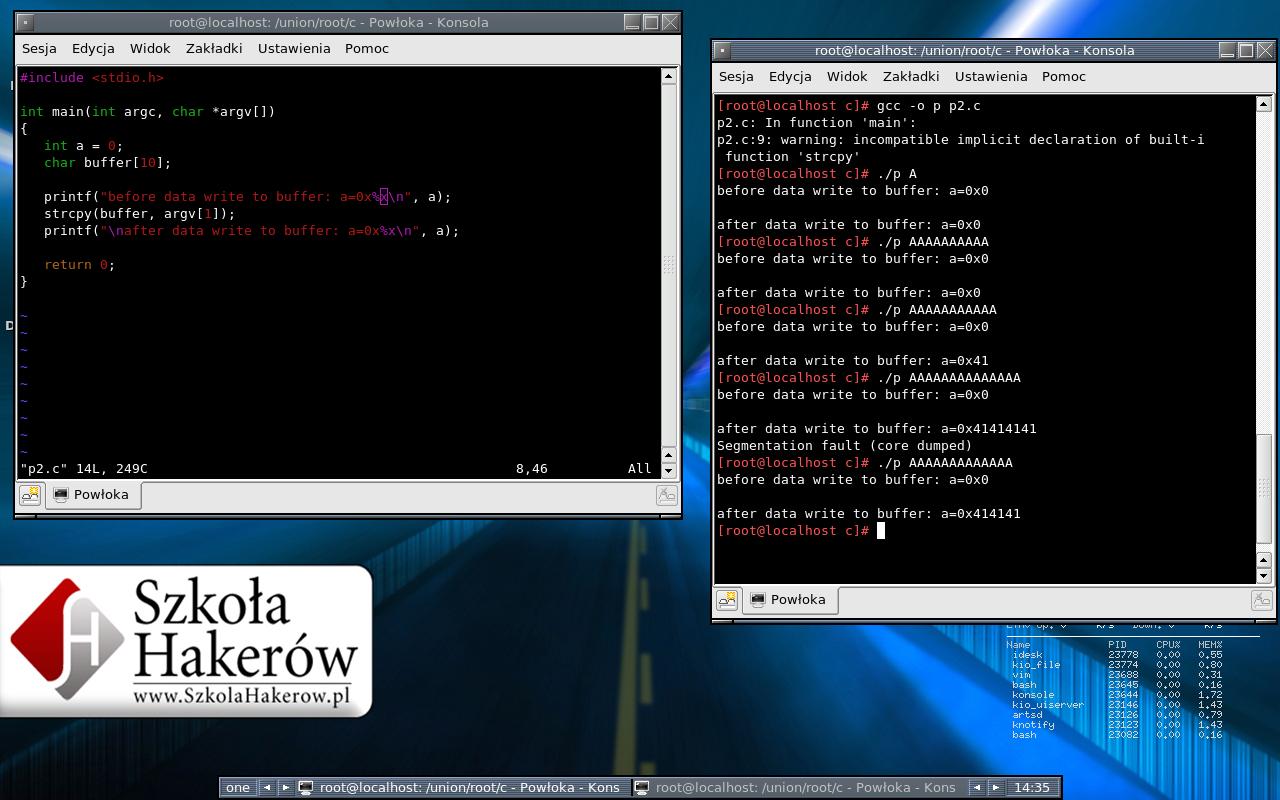This screenshot has width=1280, height=800.
Task: Click right arrow beside taskbar clock
Action: point(995,787)
